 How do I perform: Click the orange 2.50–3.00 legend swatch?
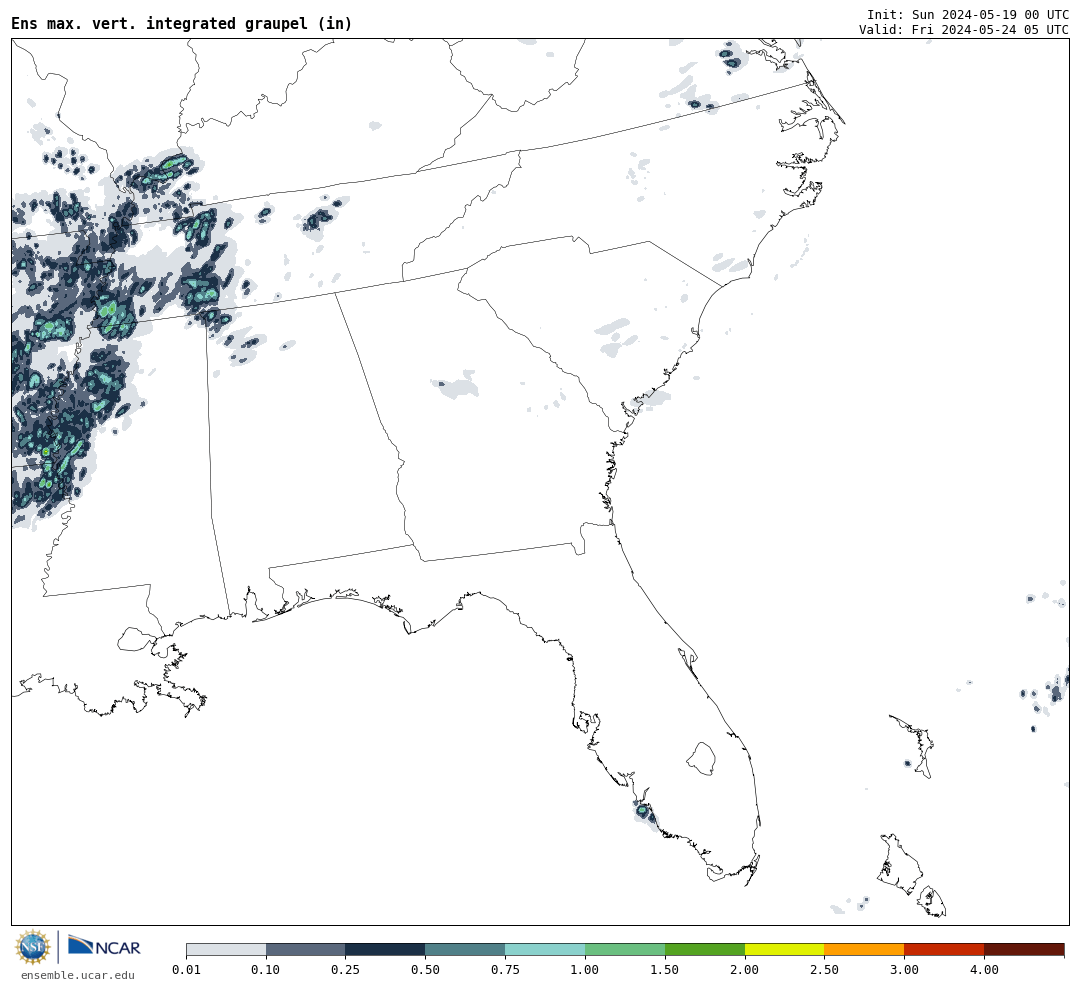[864, 949]
